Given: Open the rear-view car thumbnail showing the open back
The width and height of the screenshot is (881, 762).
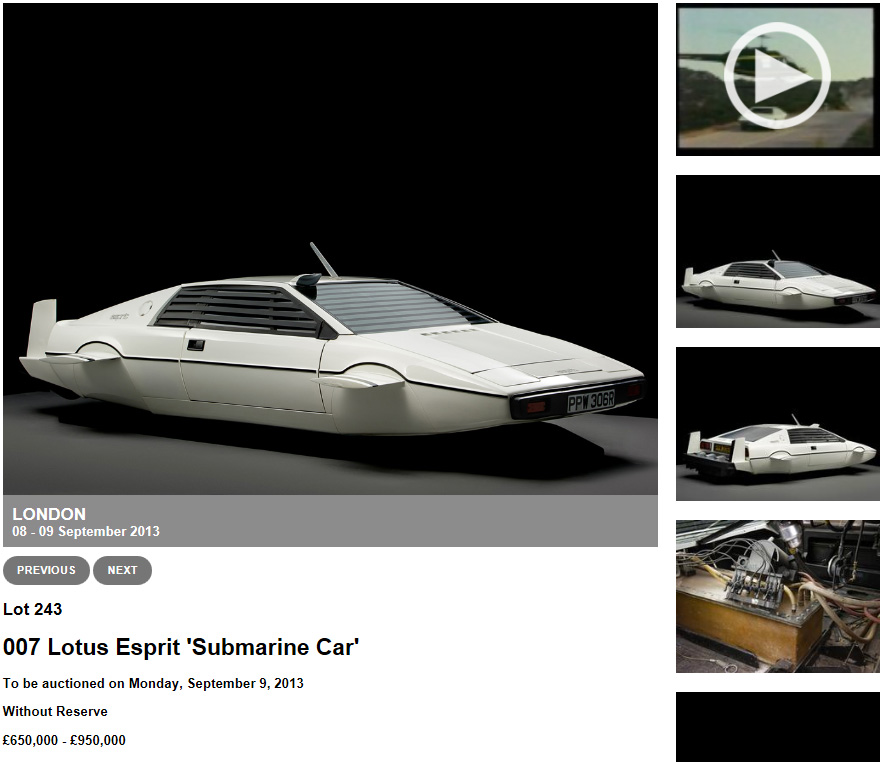Looking at the screenshot, I should (x=778, y=424).
